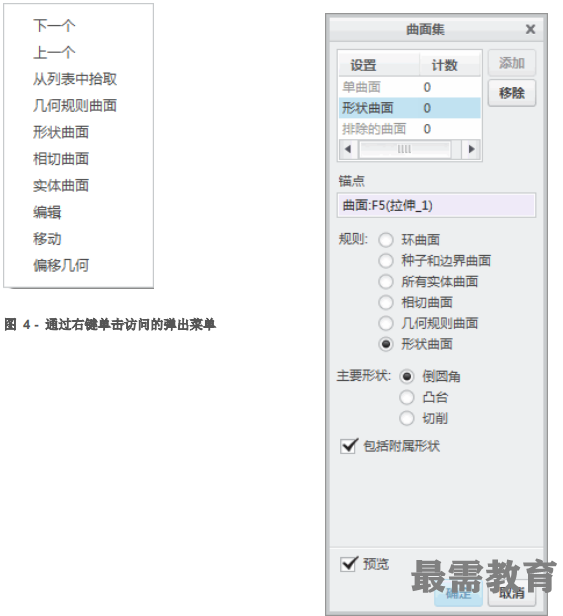The image size is (563, 616).
Task: Select 几何规则曲面 in the popup menu
Action: click(75, 105)
